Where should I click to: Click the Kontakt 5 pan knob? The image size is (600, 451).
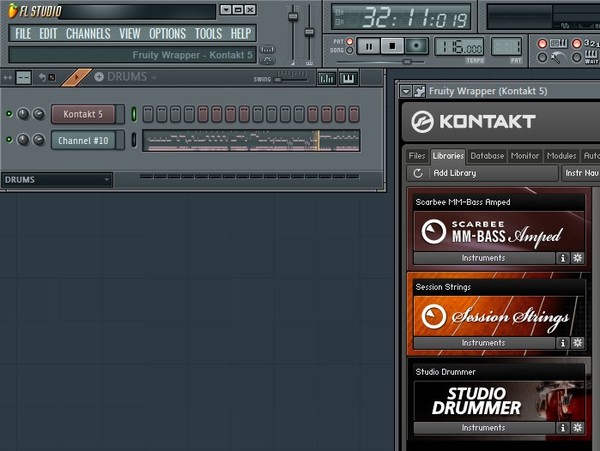23,114
